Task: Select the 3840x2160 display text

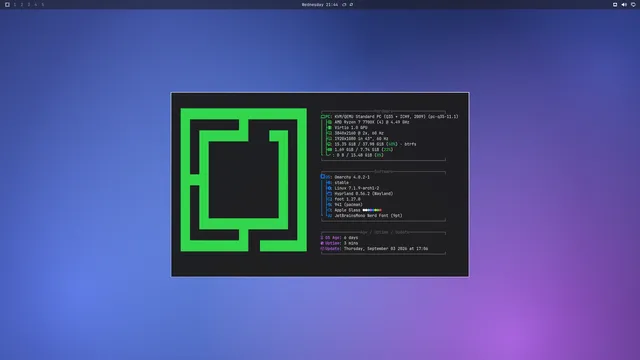Action: [359, 133]
